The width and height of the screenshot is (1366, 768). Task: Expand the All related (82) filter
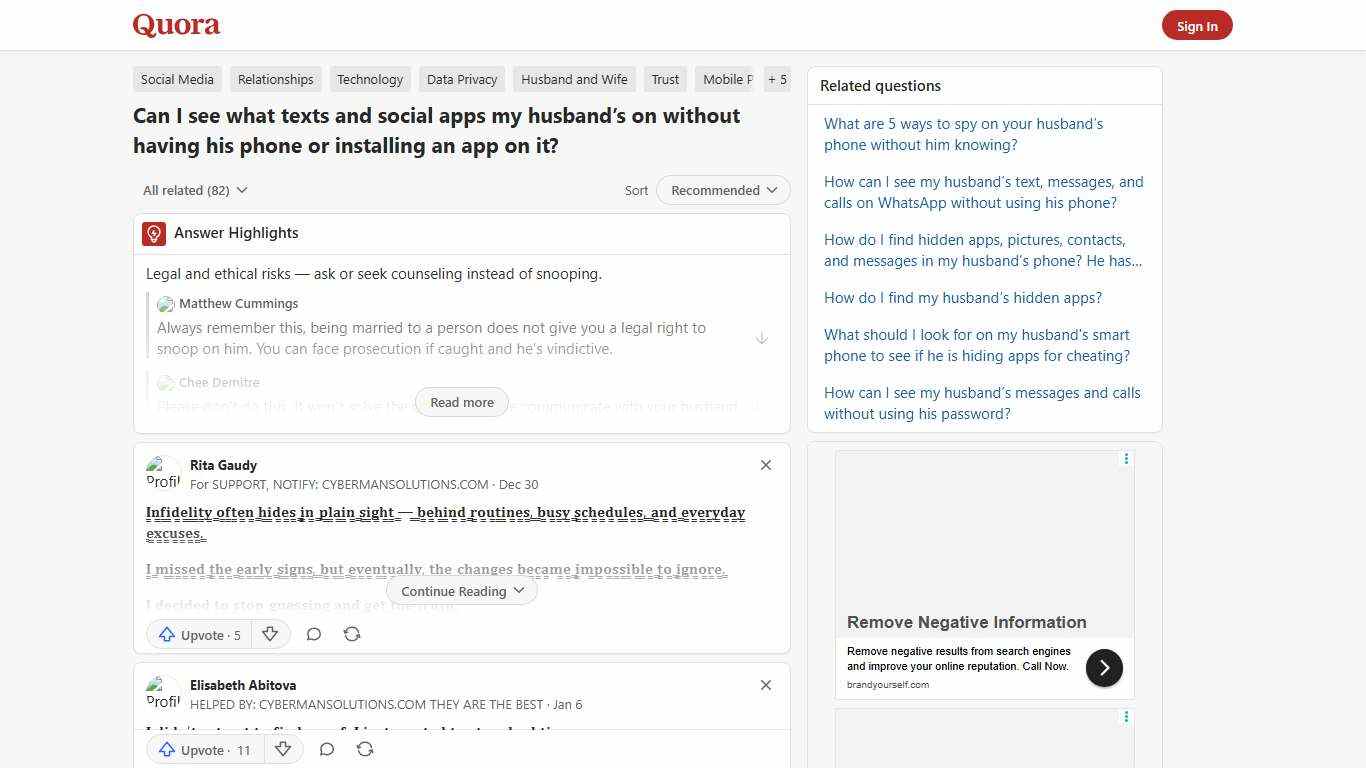pyautogui.click(x=194, y=190)
